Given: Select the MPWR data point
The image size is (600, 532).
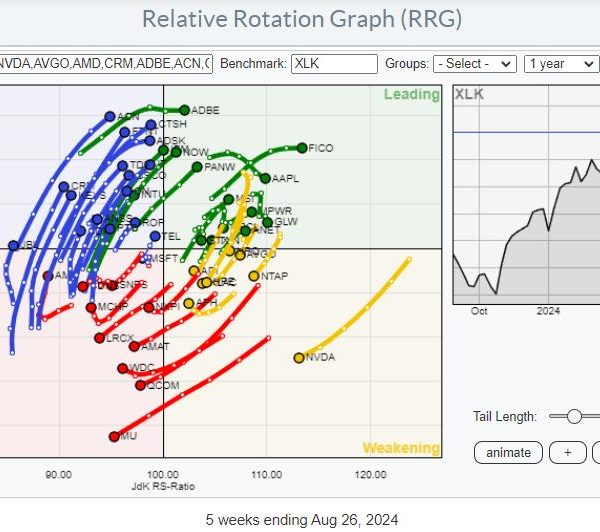Looking at the screenshot, I should click(x=251, y=212).
